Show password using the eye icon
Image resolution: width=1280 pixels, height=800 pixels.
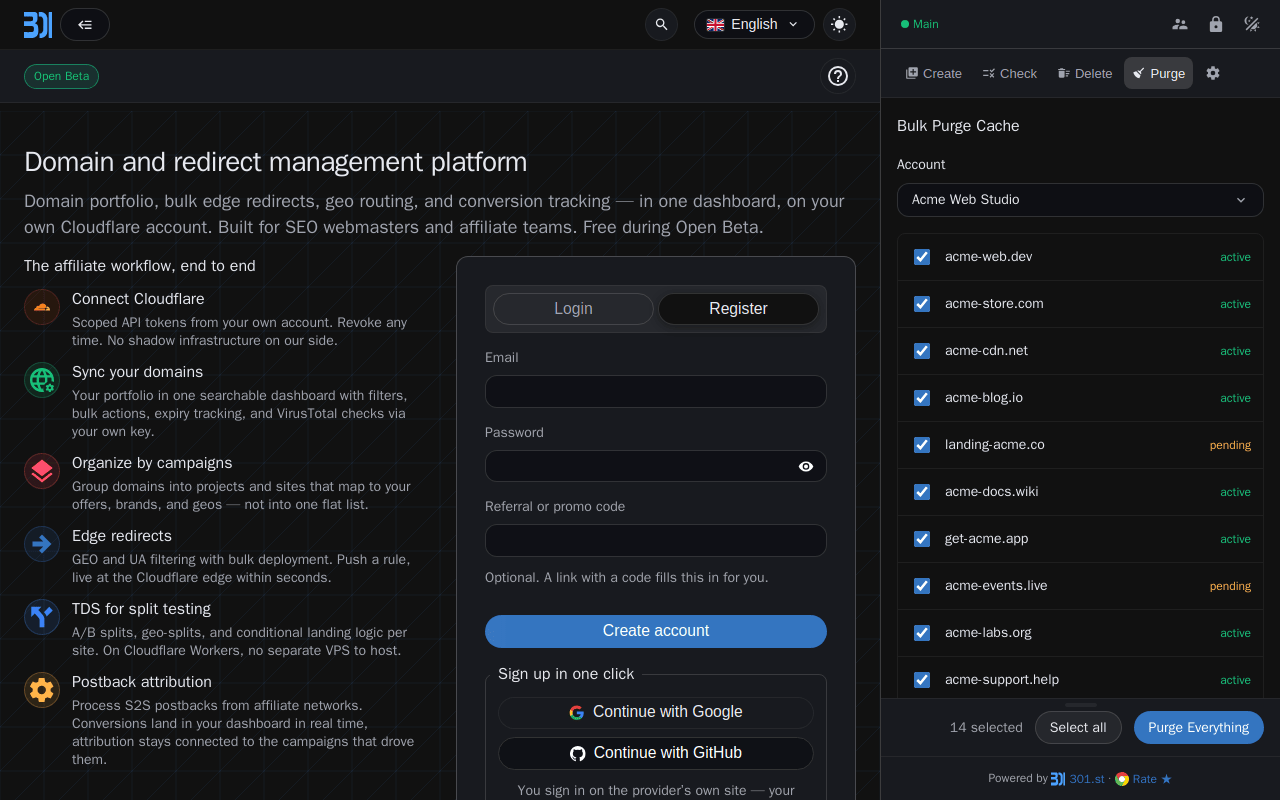pyautogui.click(x=806, y=466)
